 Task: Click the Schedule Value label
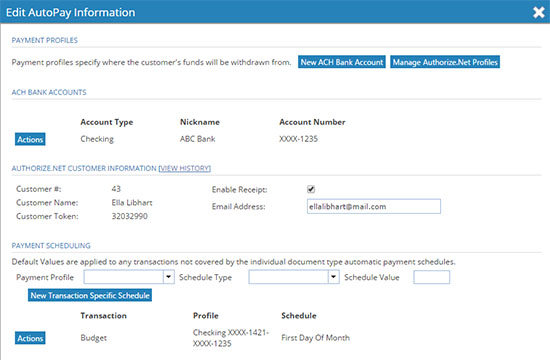coord(371,277)
